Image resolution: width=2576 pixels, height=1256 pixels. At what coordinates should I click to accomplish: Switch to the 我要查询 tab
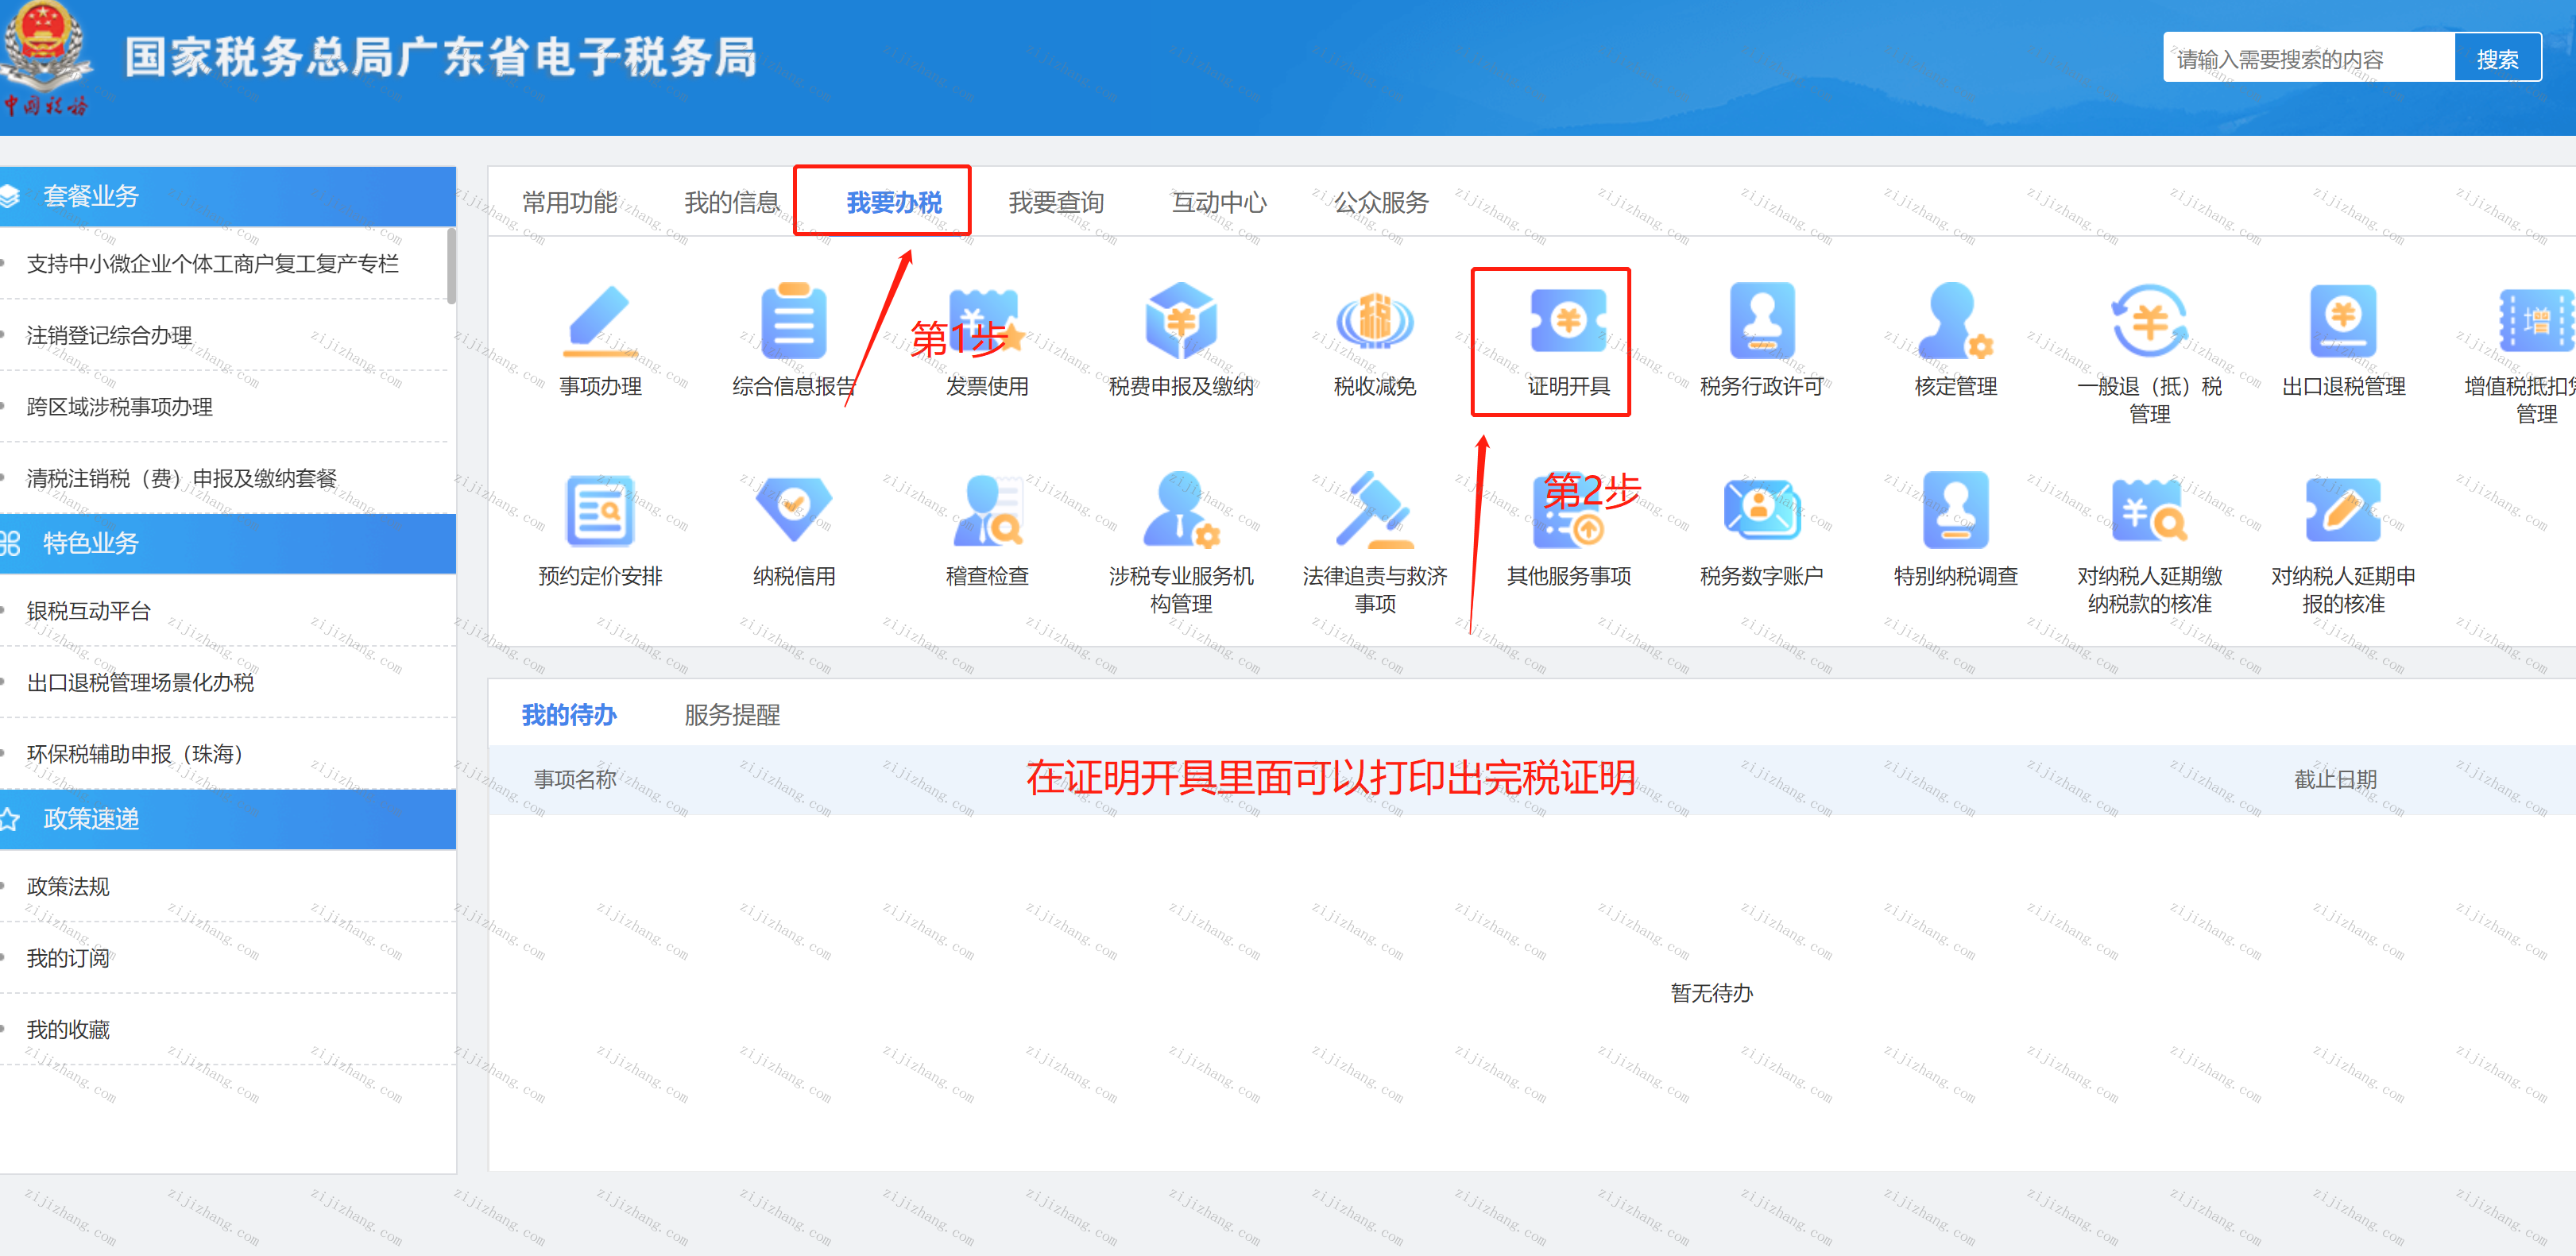pos(1056,203)
